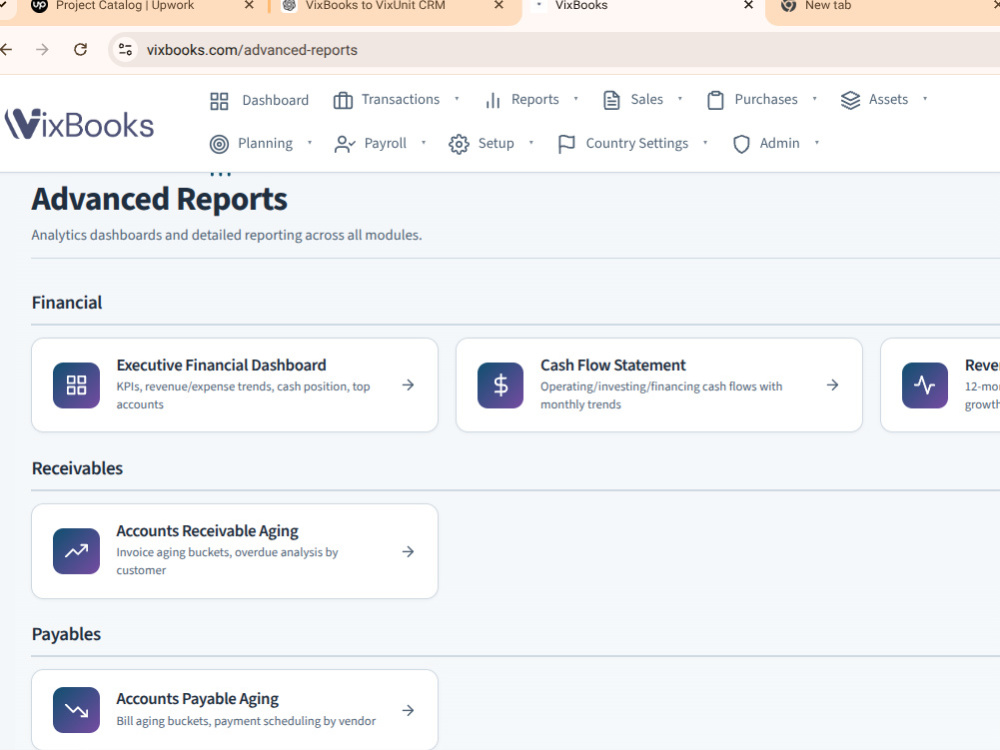This screenshot has height=750, width=1000.
Task: Click the Cash Flow Statement dollar icon
Action: 501,385
